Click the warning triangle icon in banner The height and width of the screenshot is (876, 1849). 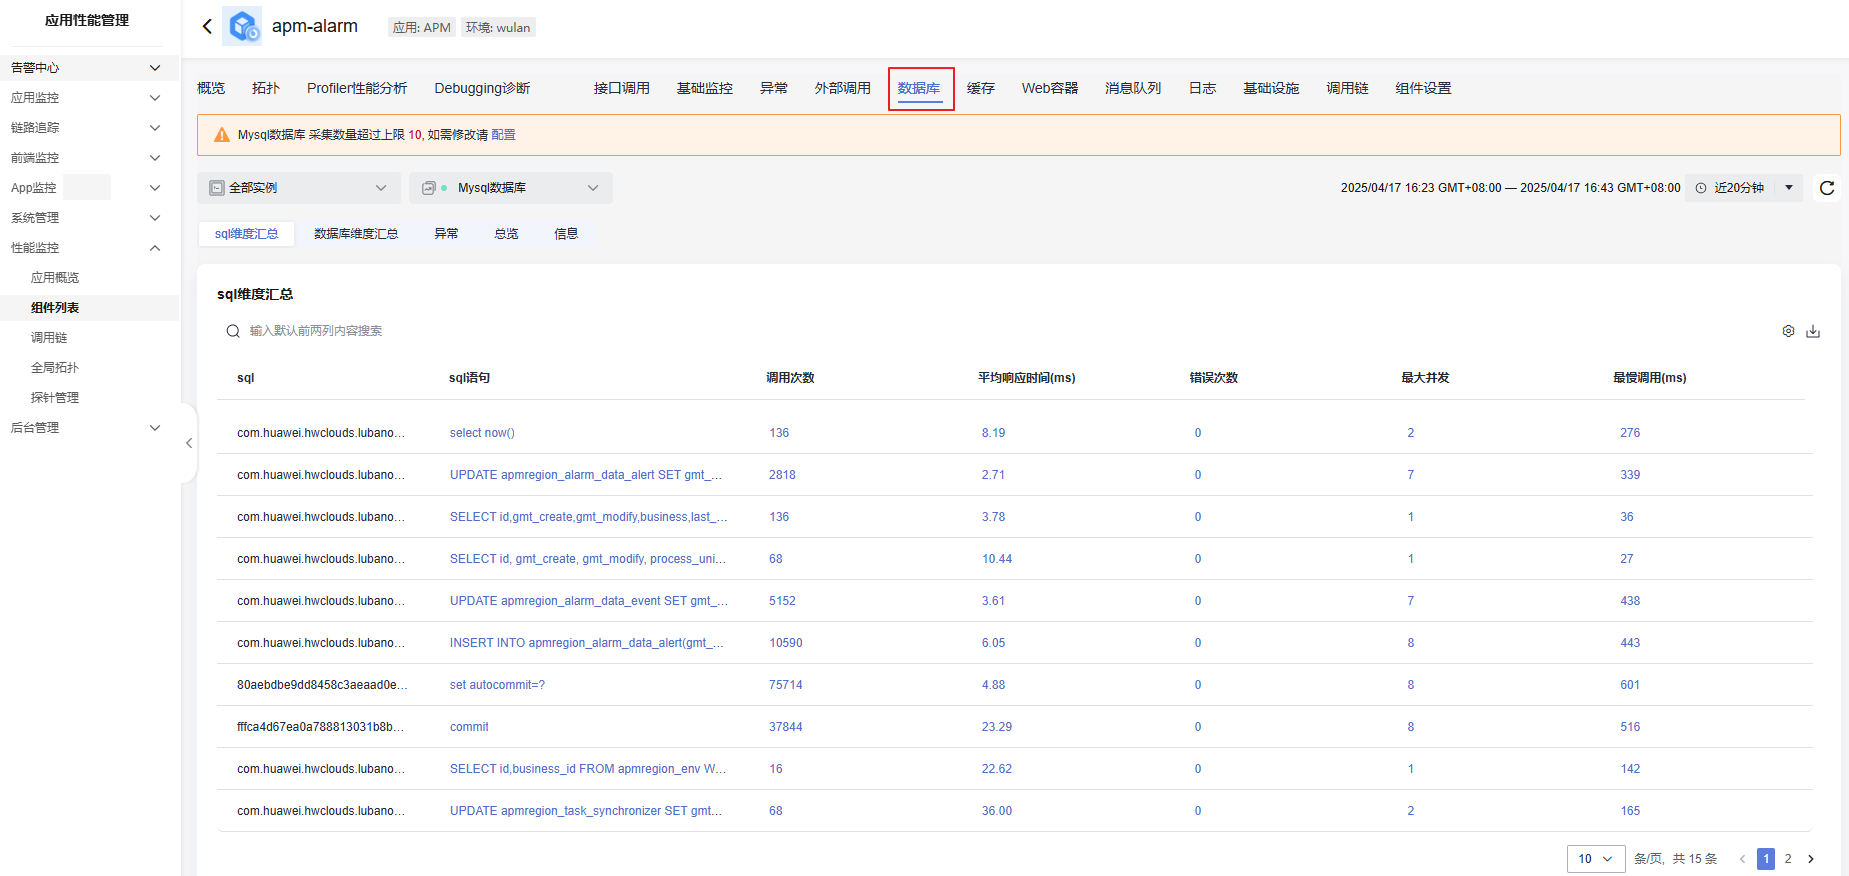[x=222, y=135]
